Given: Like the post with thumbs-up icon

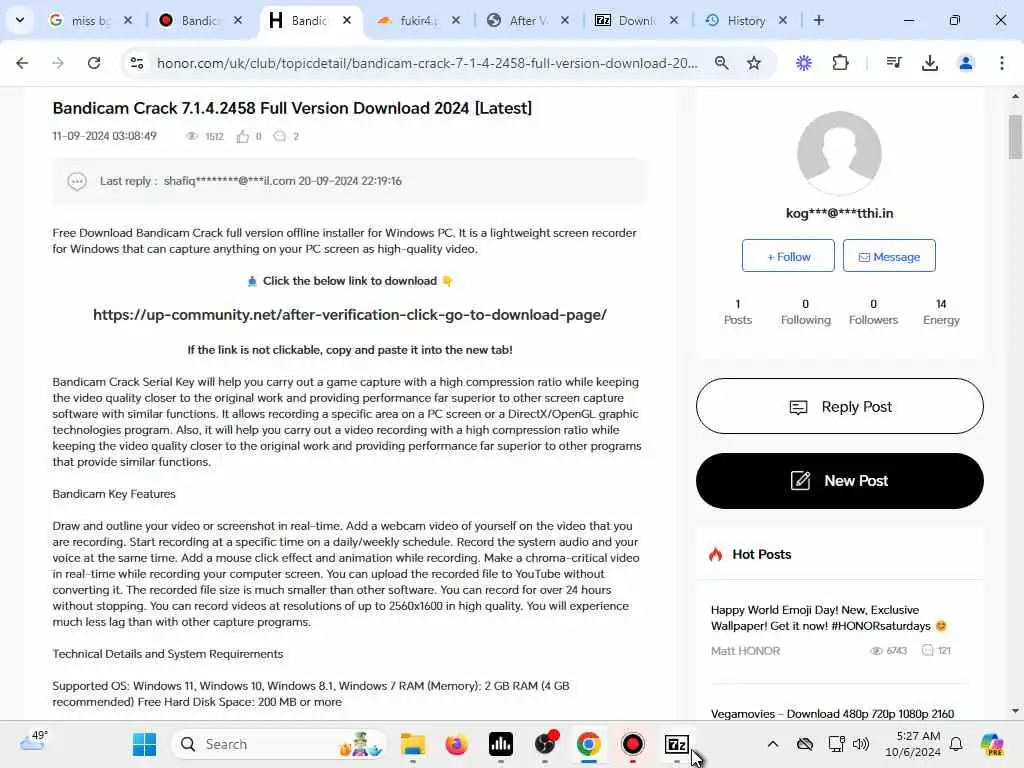Looking at the screenshot, I should point(243,136).
